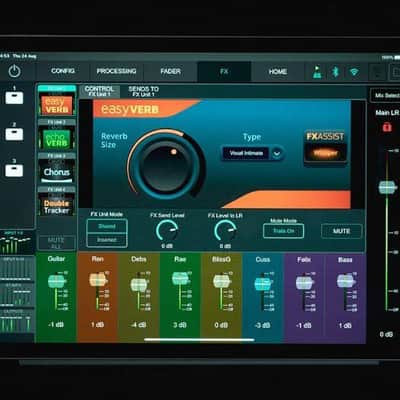
Task: Open the Bluetooth settings icon
Action: tap(336, 72)
